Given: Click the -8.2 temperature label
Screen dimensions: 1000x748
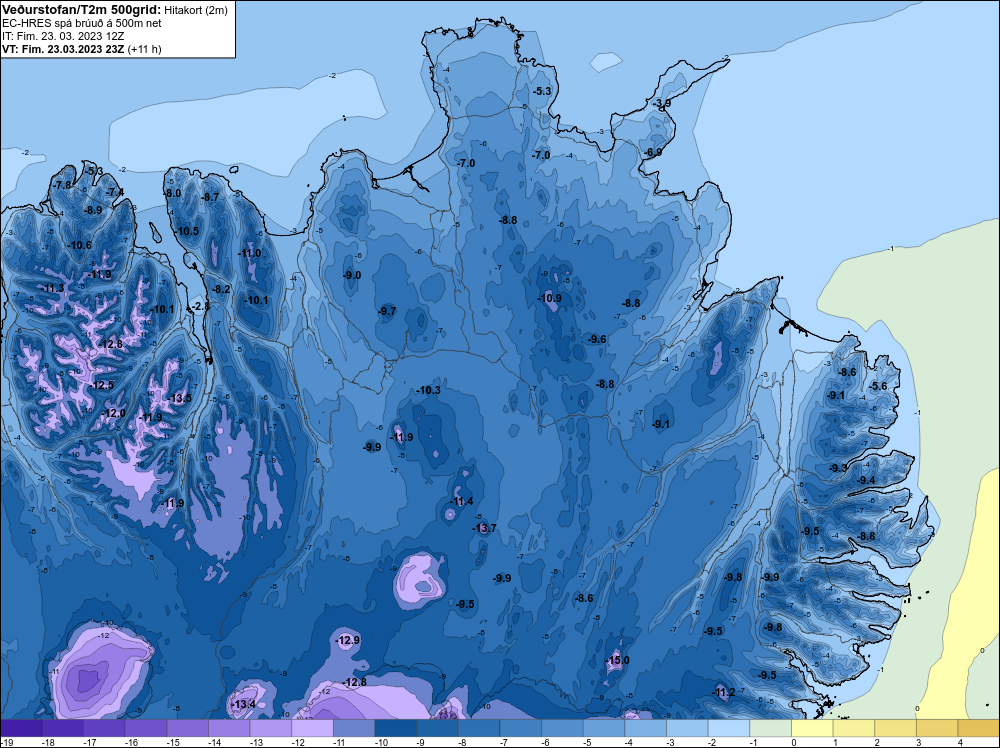Looking at the screenshot, I should (x=221, y=289).
